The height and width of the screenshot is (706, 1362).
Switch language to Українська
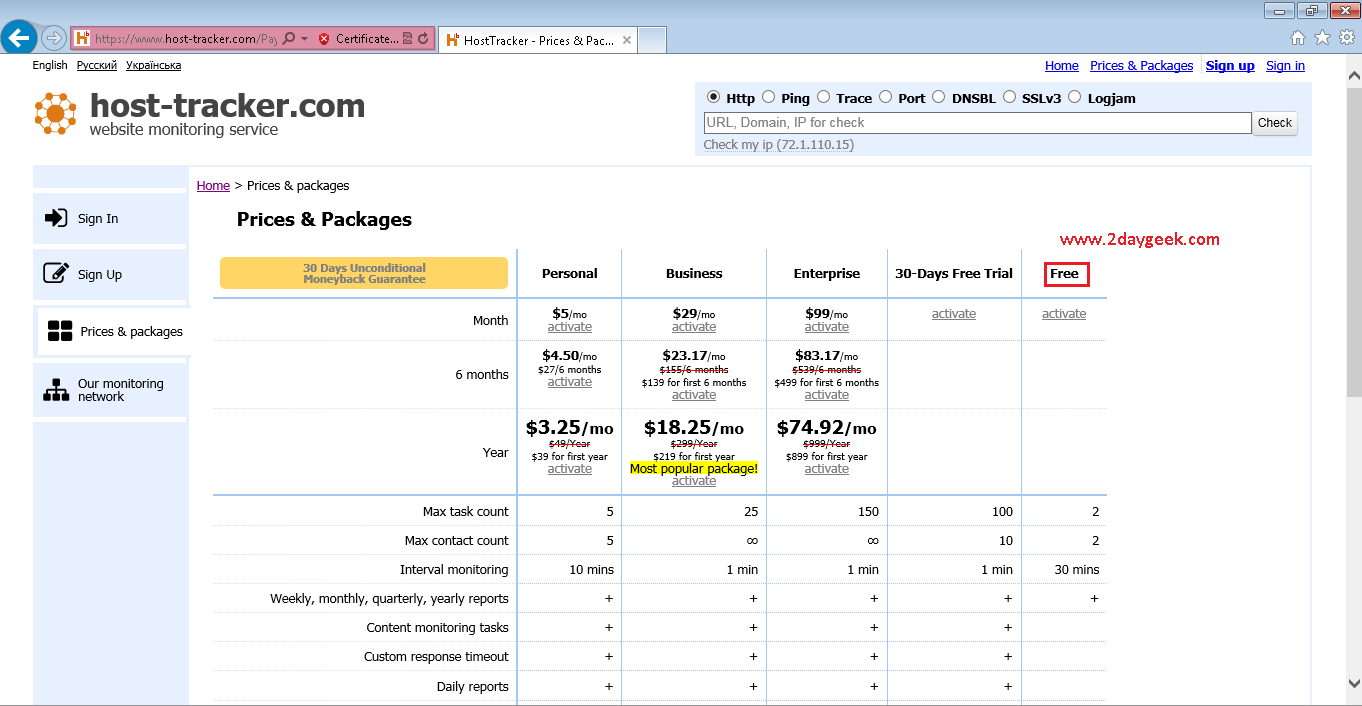(154, 65)
